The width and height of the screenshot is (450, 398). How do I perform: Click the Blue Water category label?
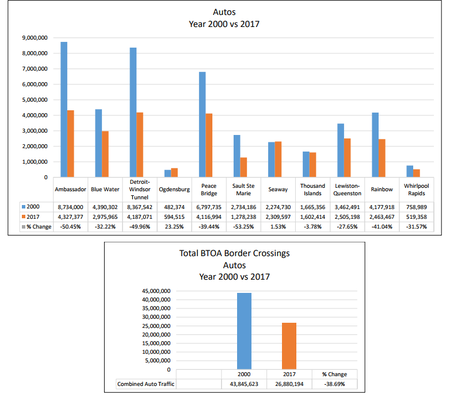[x=105, y=189]
